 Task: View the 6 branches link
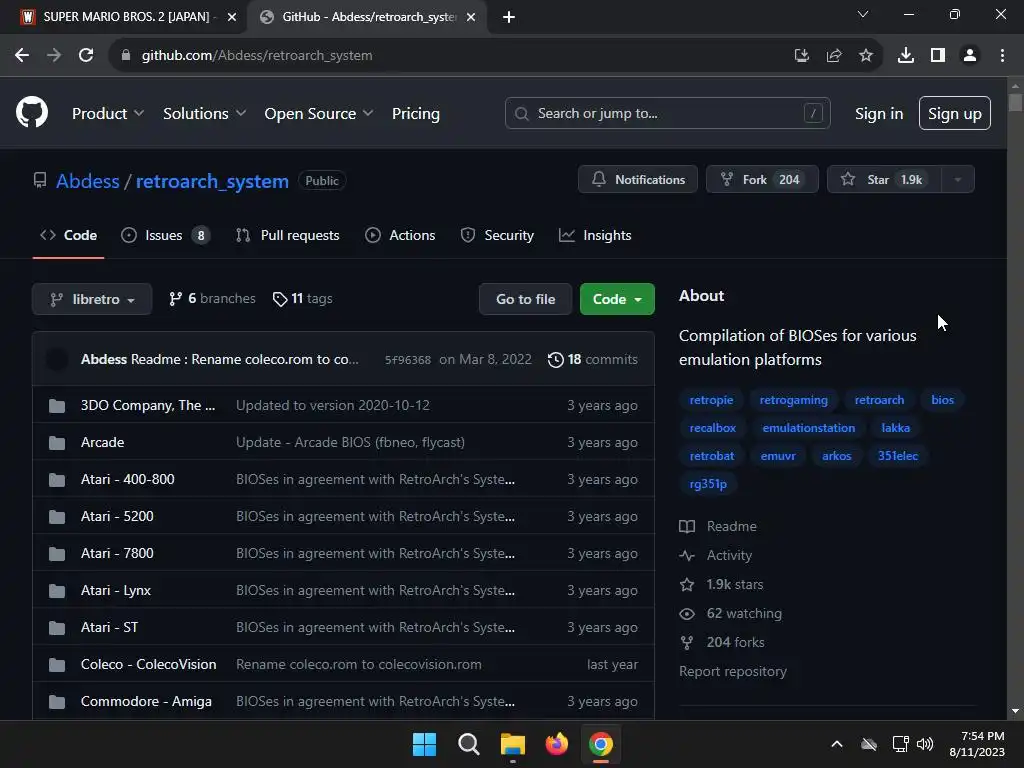point(212,298)
